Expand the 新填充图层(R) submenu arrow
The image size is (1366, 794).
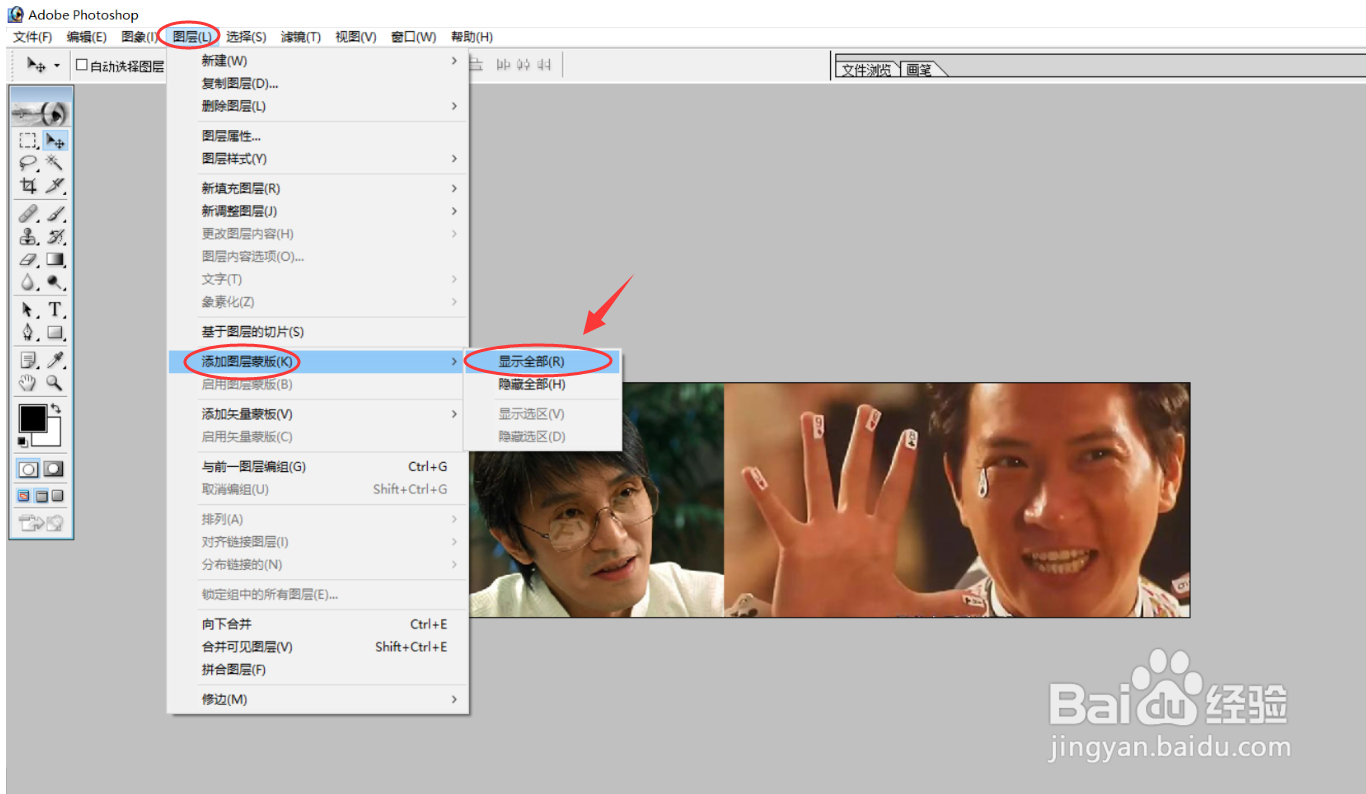pyautogui.click(x=454, y=188)
